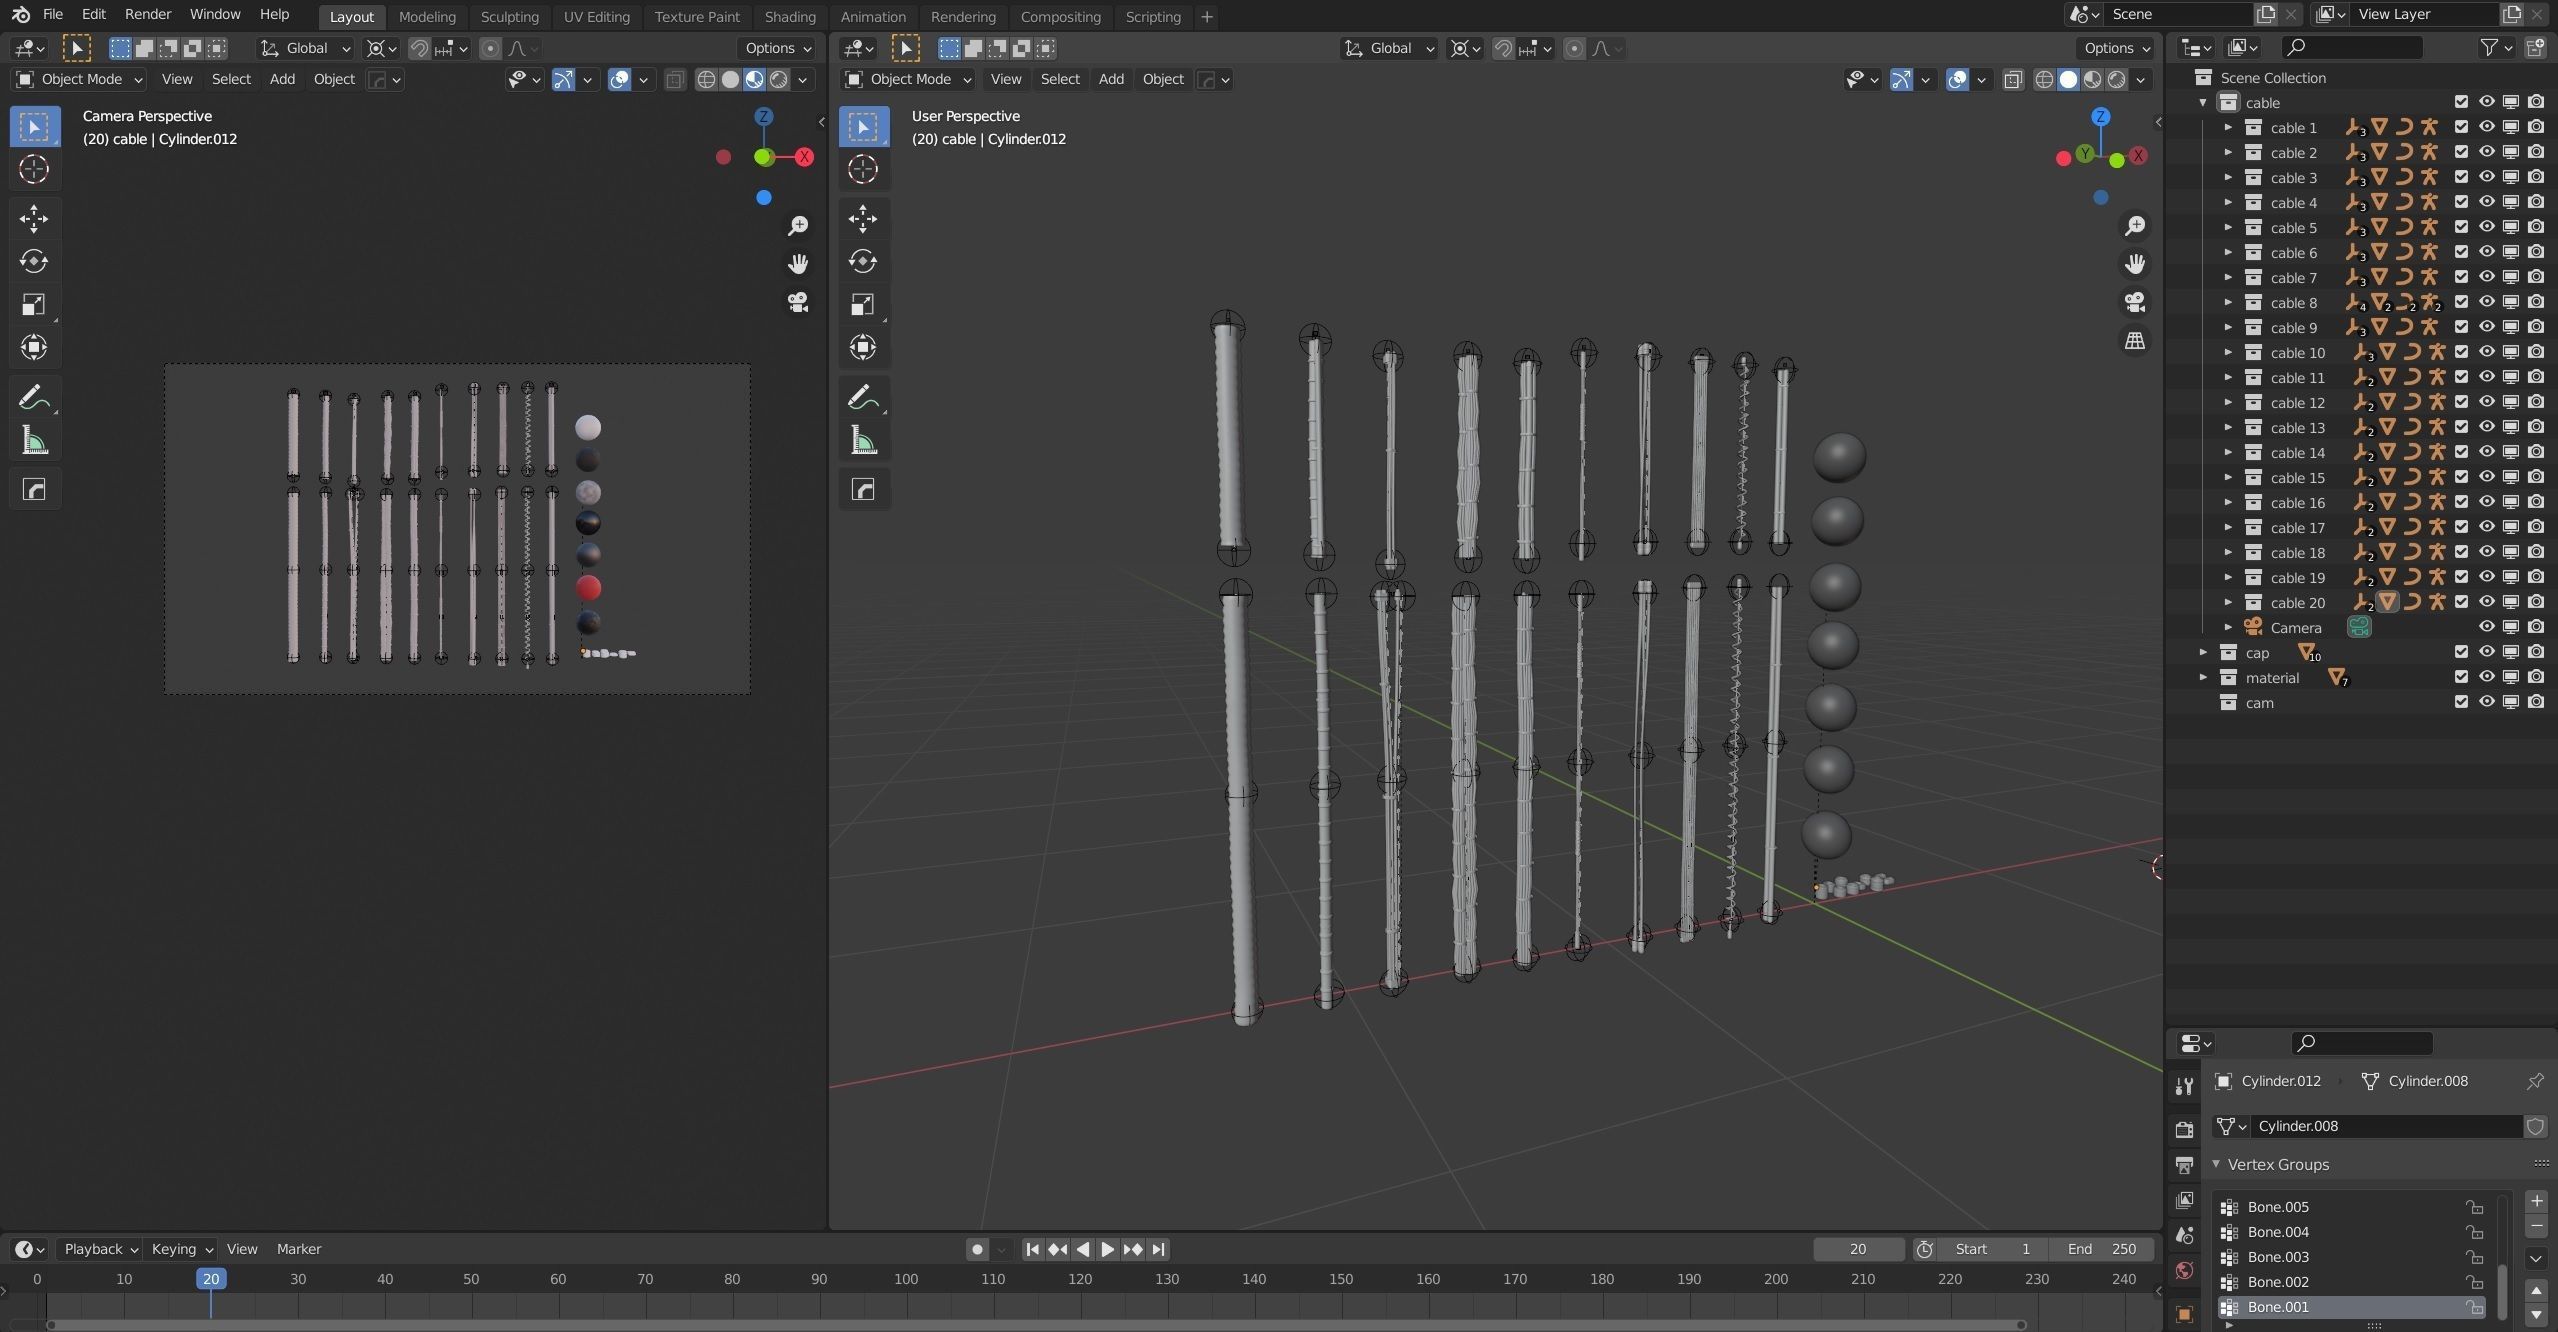Image resolution: width=2558 pixels, height=1332 pixels.
Task: Uncheck the cable 12 collection exclude checkbox
Action: tap(2461, 402)
